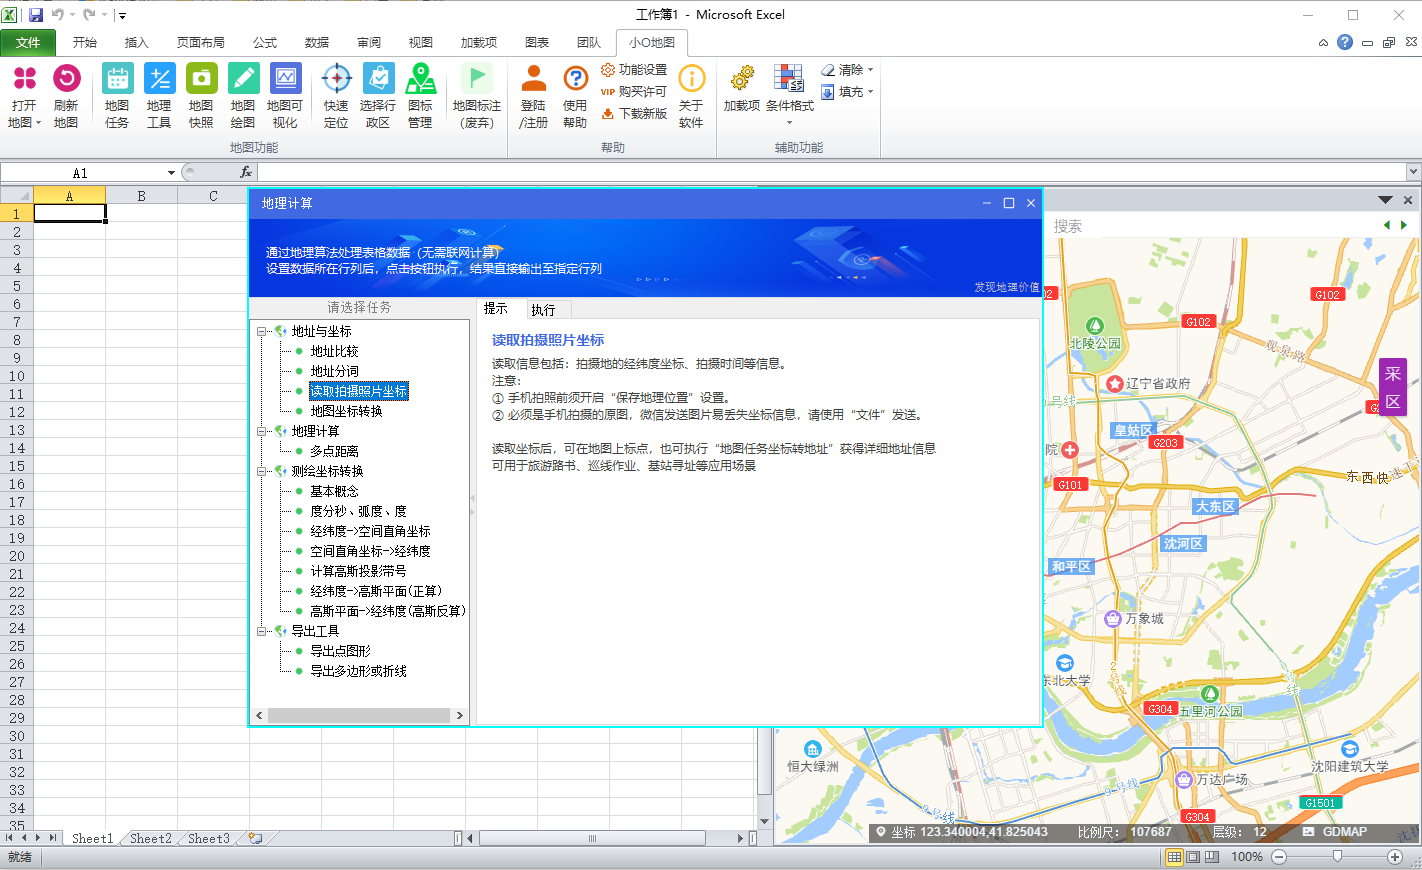The image size is (1422, 870).
Task: Close the map side pane
Action: 1408,200
